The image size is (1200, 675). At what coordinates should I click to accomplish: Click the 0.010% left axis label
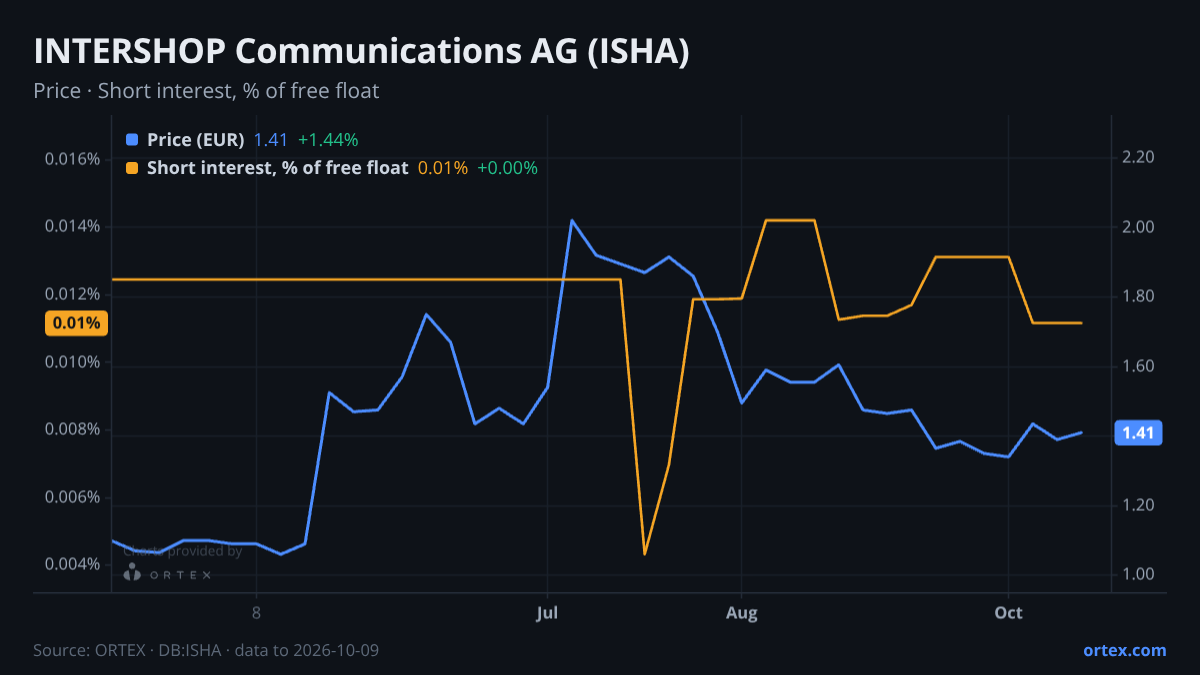(72, 362)
